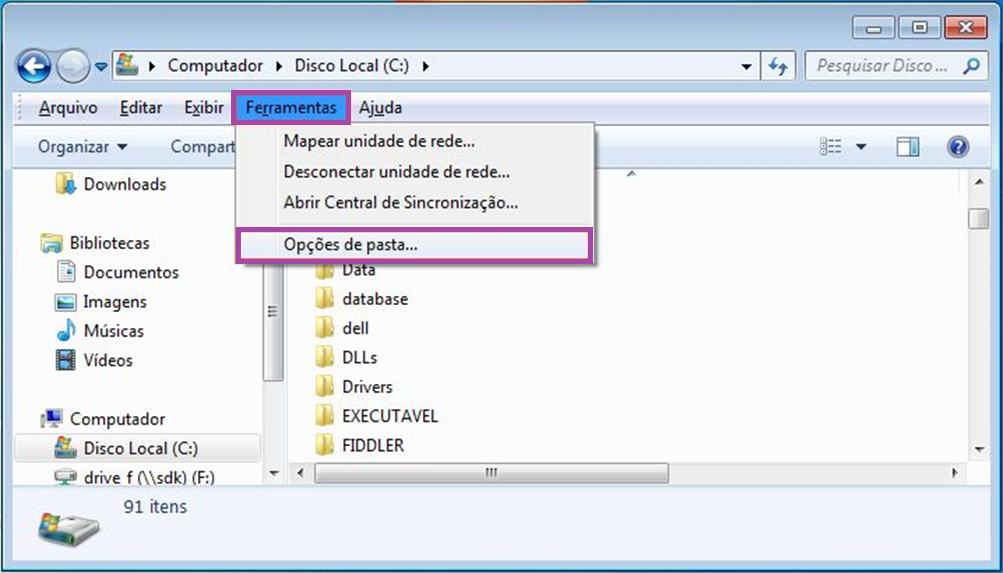This screenshot has width=1003, height=573.
Task: Click the navigation pane scrollbar thumb
Action: 273,311
